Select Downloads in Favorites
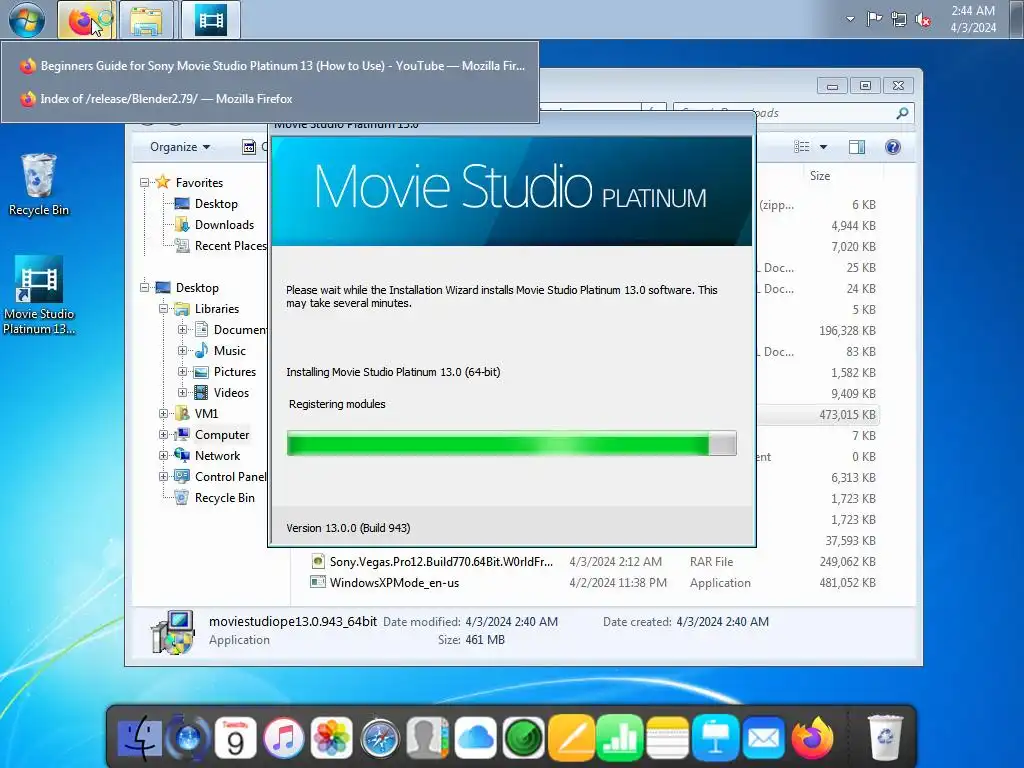1024x768 pixels. coord(224,225)
